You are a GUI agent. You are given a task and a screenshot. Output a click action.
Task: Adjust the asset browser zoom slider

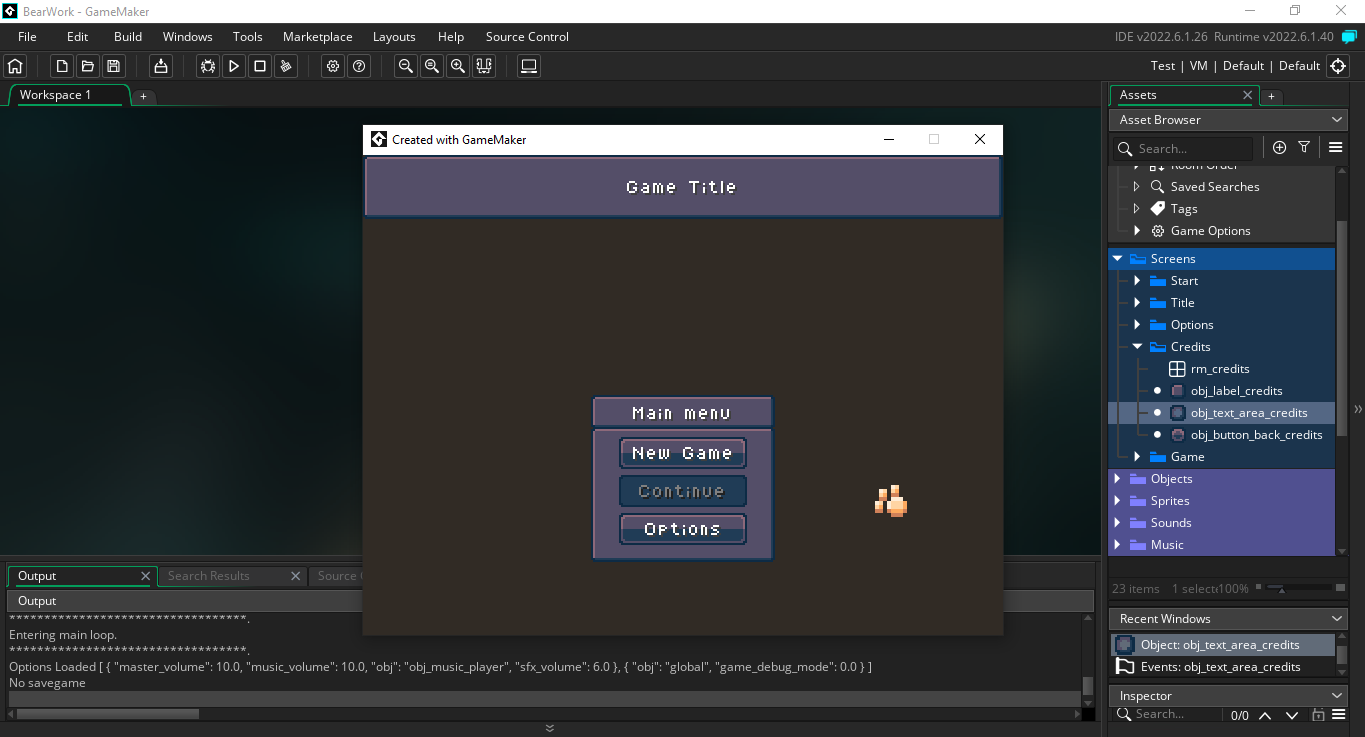(1281, 588)
